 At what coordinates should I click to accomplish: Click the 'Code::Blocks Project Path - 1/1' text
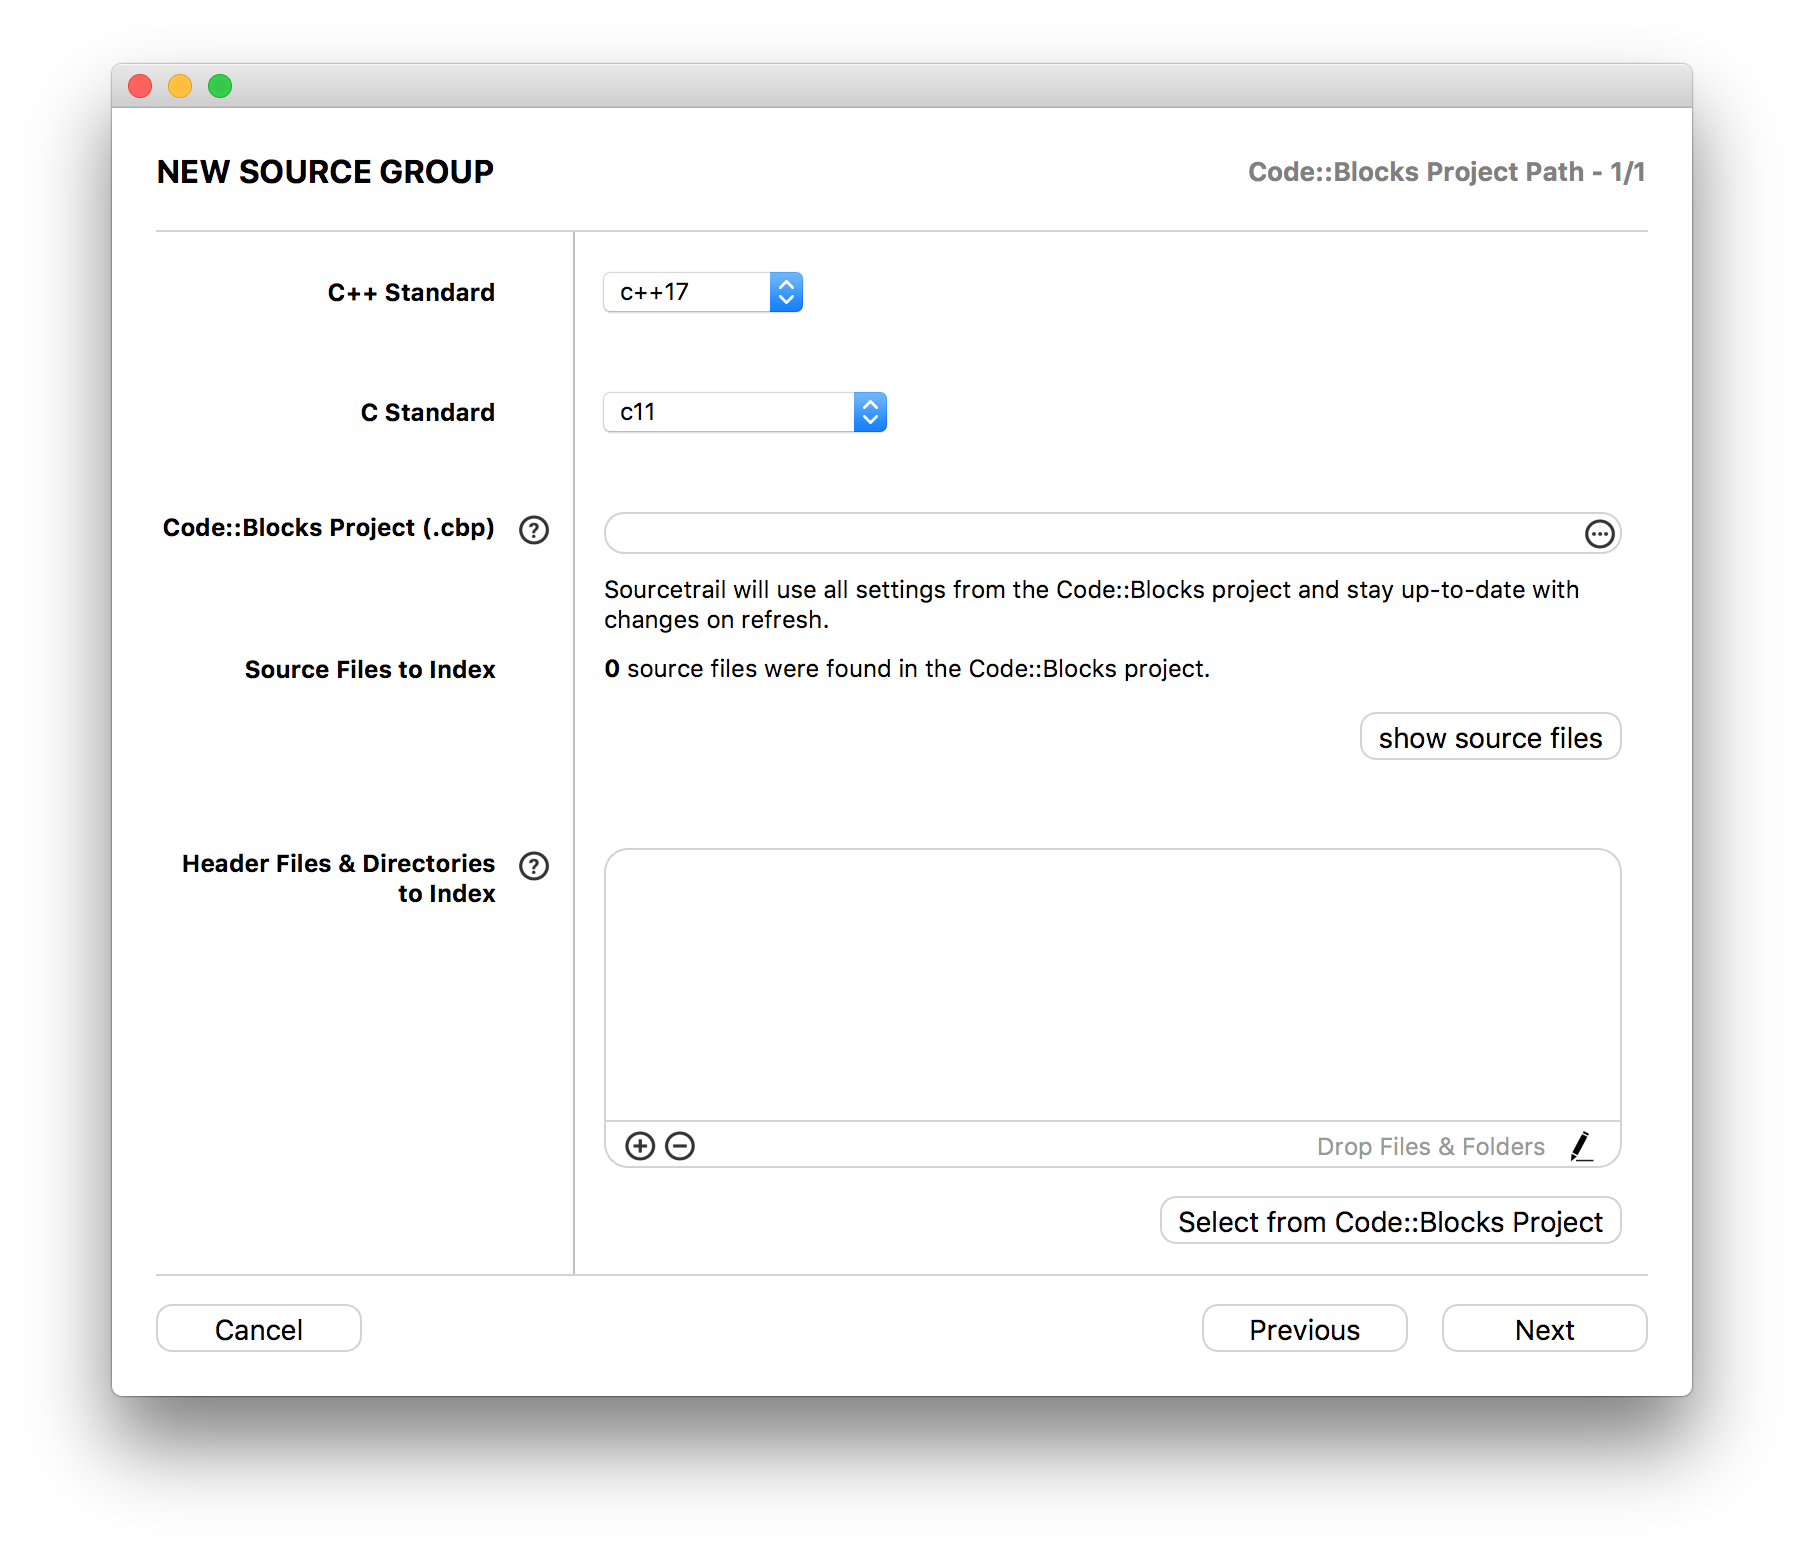tap(1446, 172)
